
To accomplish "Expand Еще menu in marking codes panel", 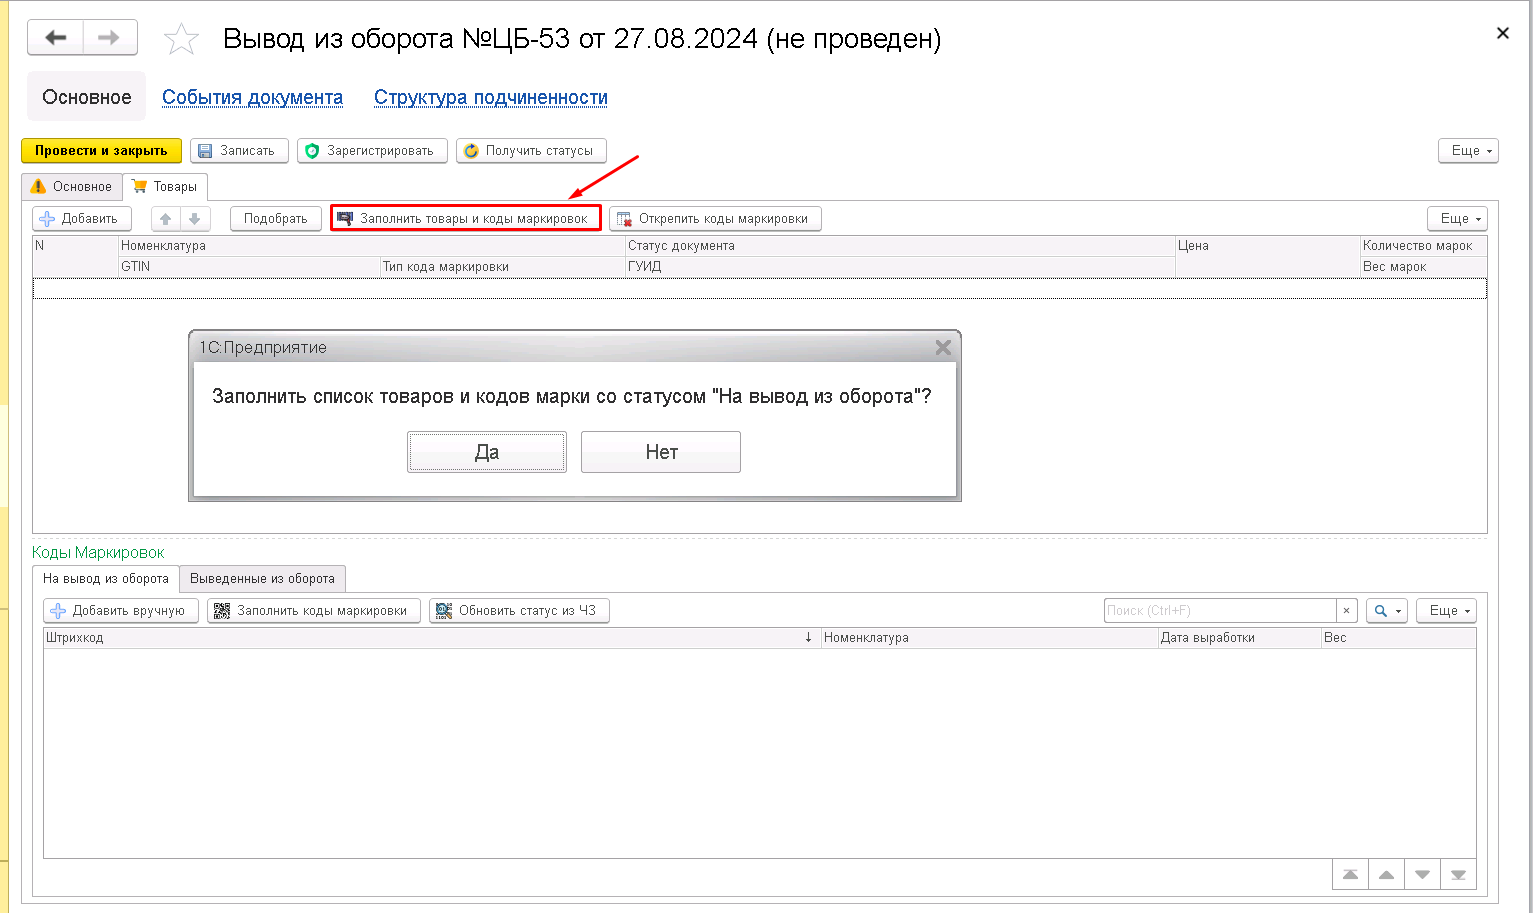I will (1446, 611).
